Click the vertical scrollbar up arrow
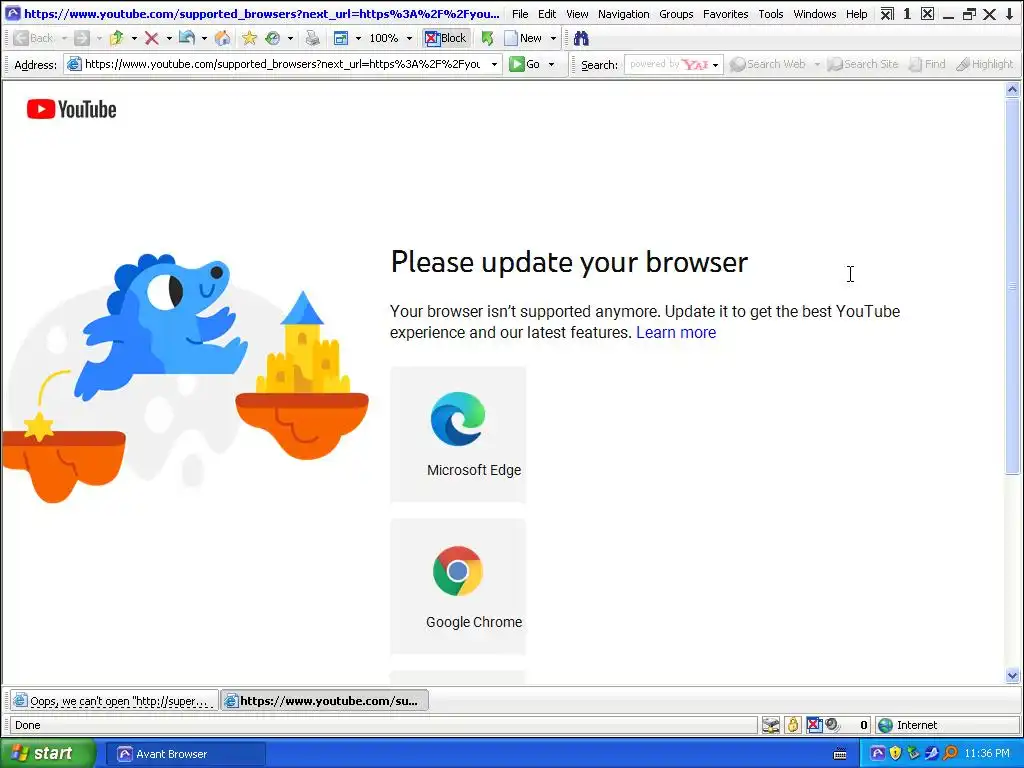The height and width of the screenshot is (768, 1024). (x=1012, y=90)
